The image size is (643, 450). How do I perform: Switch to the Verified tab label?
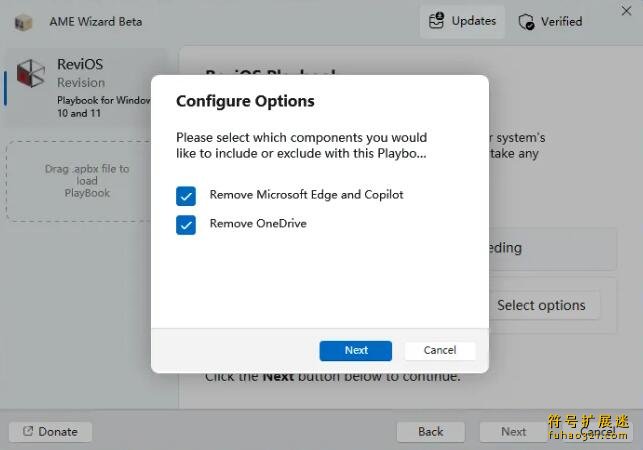(561, 21)
